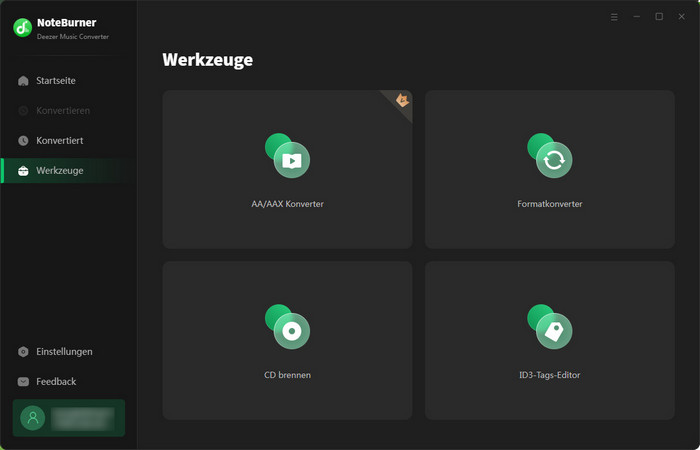
Task: Click the Feedback envelope icon
Action: coord(23,382)
